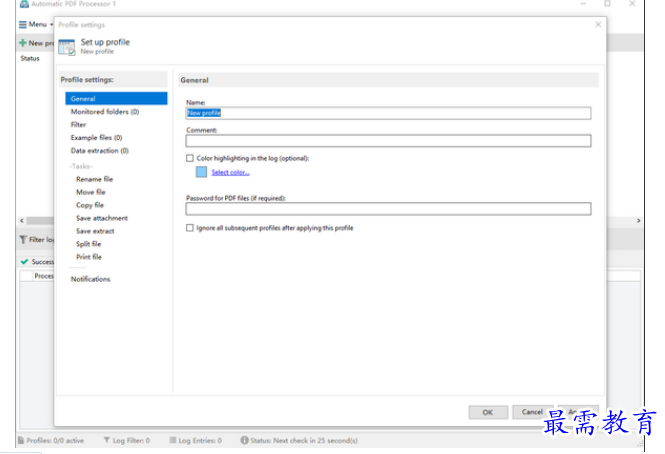
Task: Open the Menu dropdown in main window
Action: 36,25
